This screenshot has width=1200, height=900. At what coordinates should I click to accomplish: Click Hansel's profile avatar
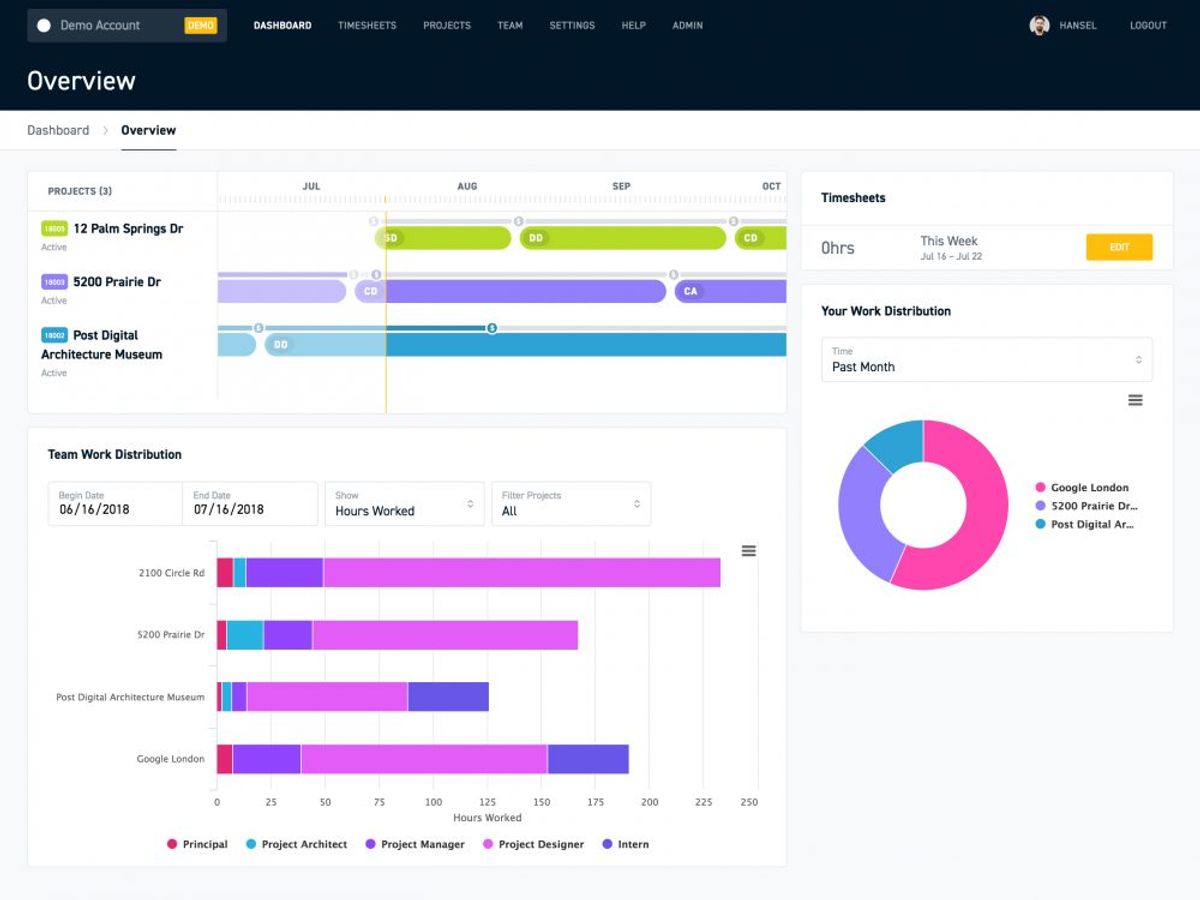coord(1040,25)
